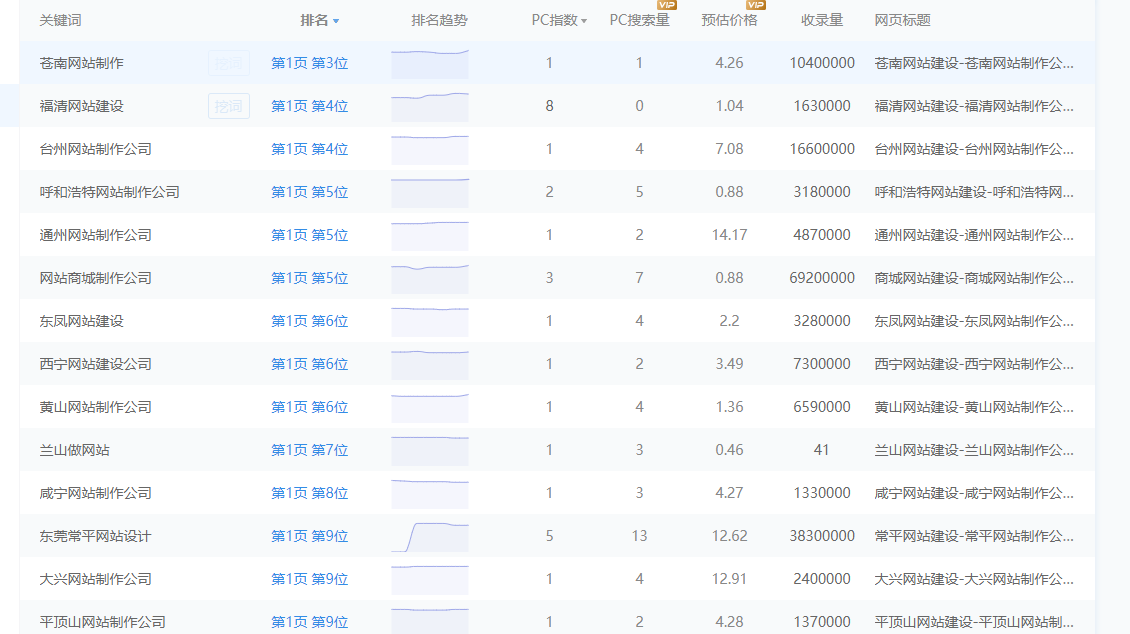Click the 挖词 button for 苍南网站制作
The height and width of the screenshot is (634, 1130).
(x=229, y=63)
